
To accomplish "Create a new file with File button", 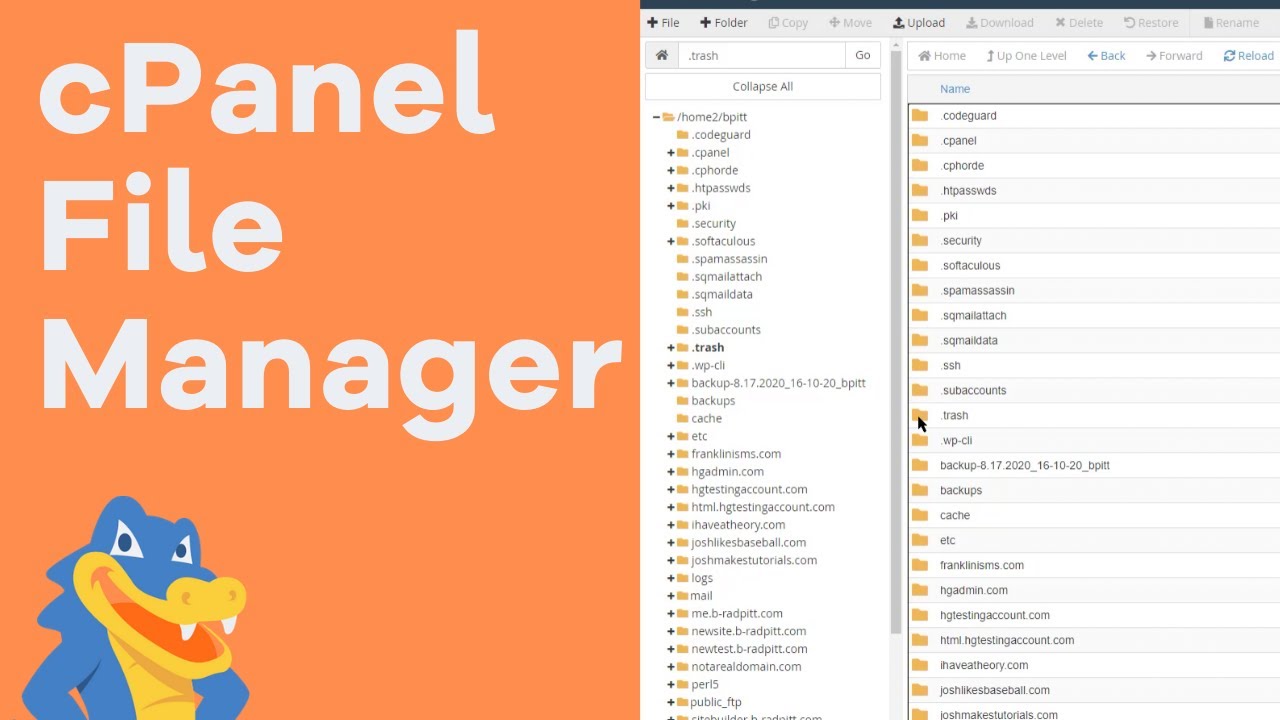I will (663, 23).
